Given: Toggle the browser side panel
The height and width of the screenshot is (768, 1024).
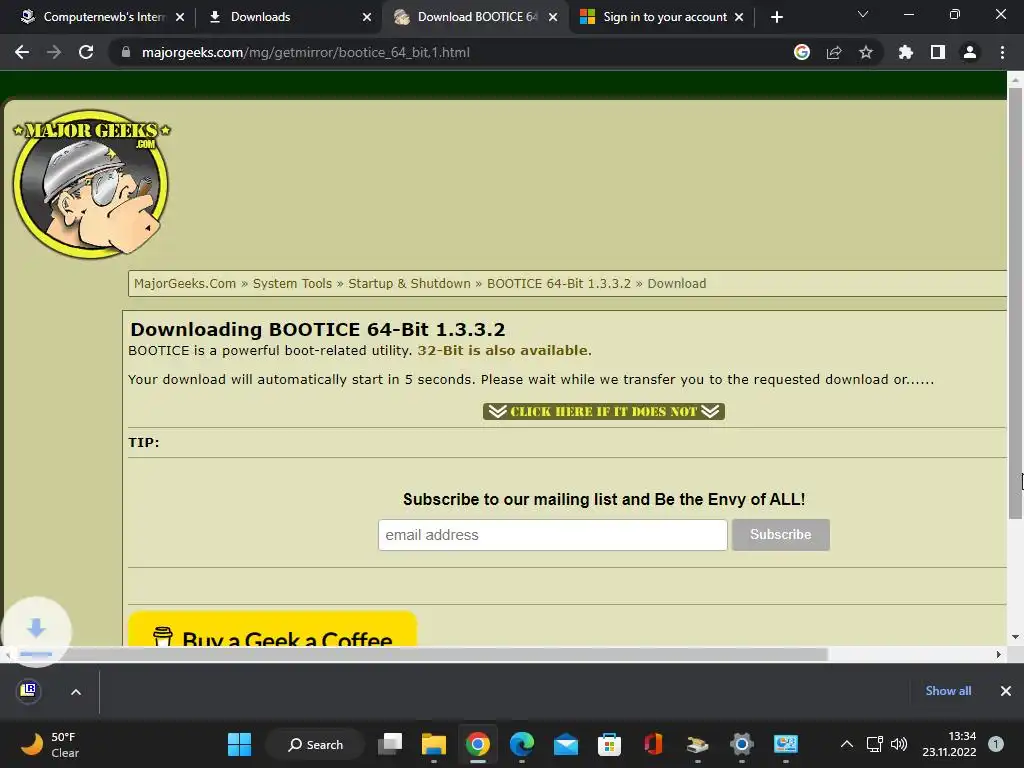Looking at the screenshot, I should pos(938,52).
